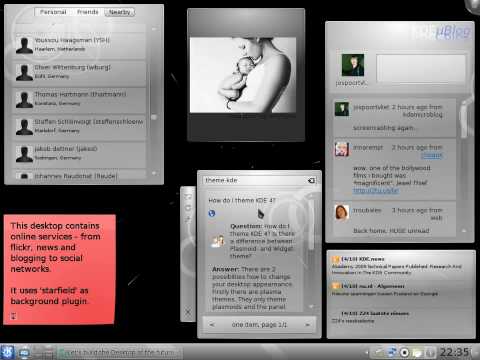Click into the microblog message input box

pyautogui.click(x=421, y=68)
